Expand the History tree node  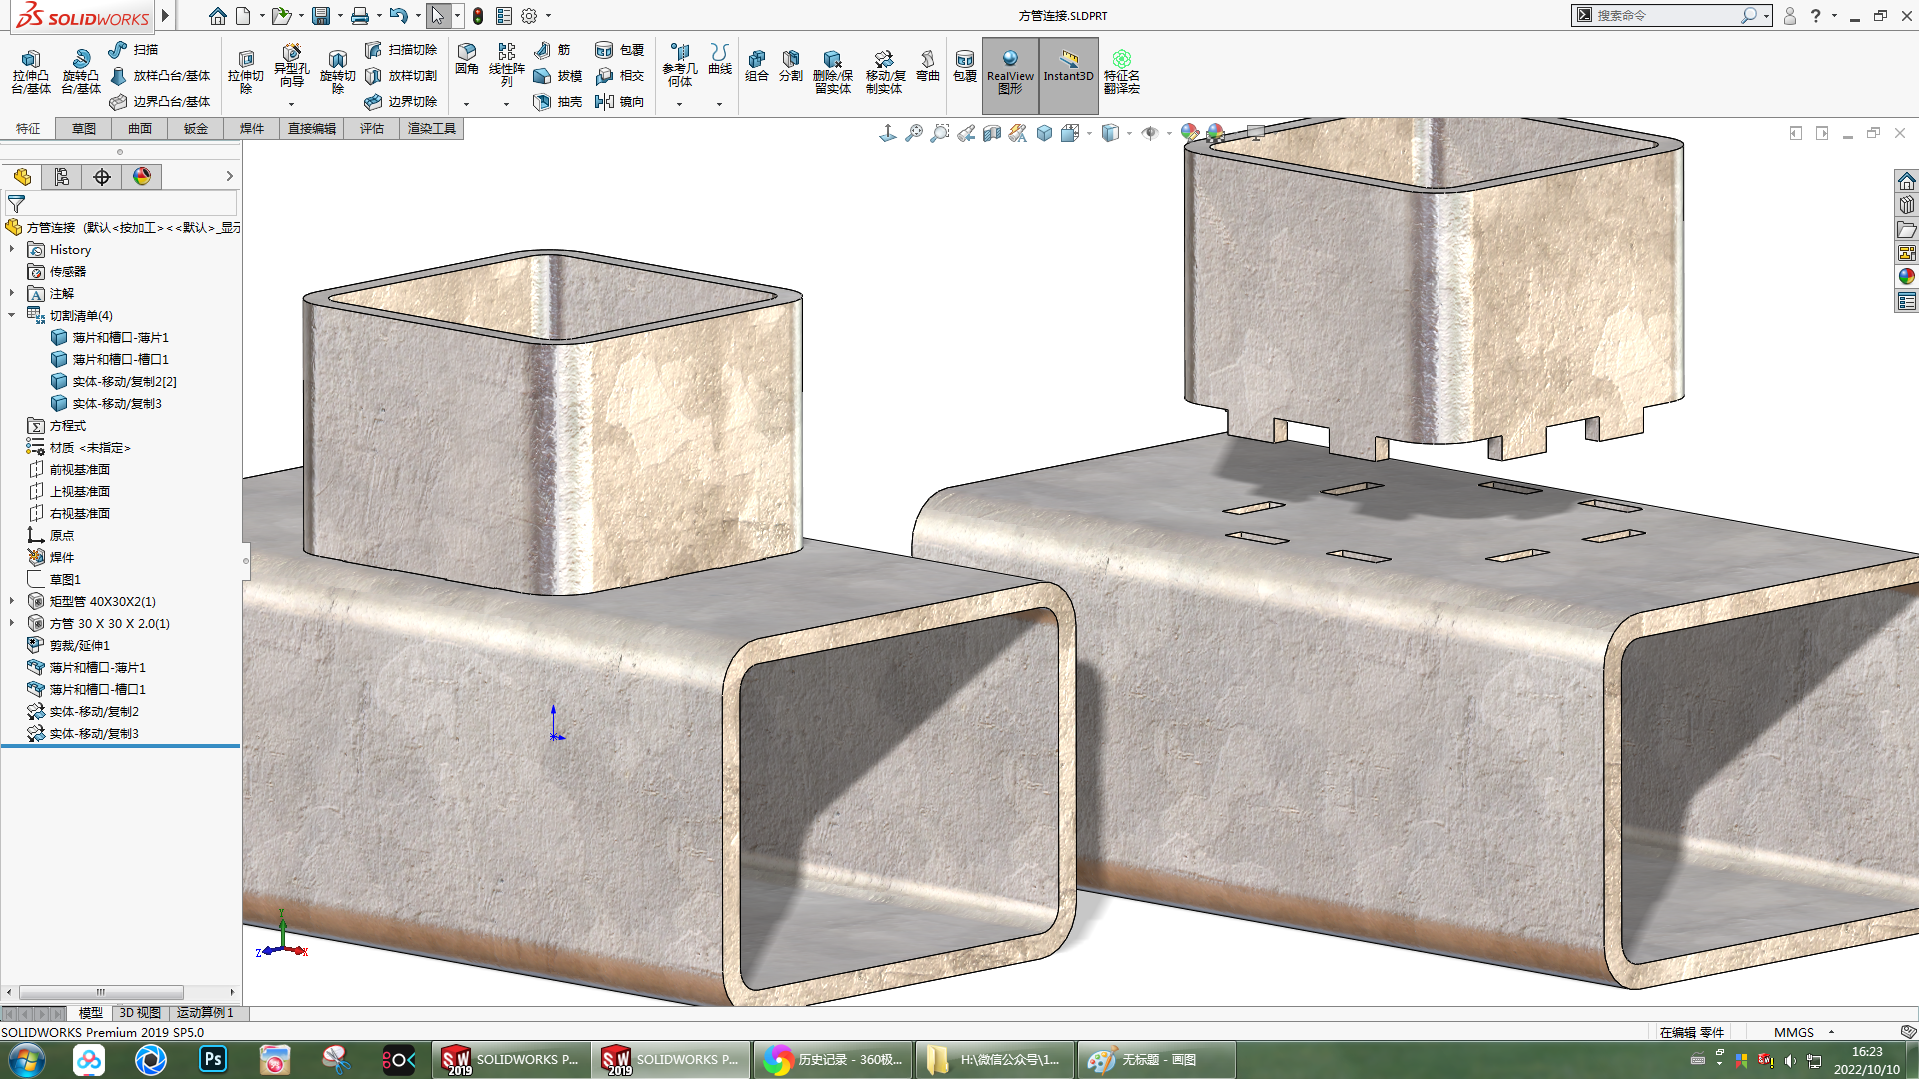click(12, 249)
